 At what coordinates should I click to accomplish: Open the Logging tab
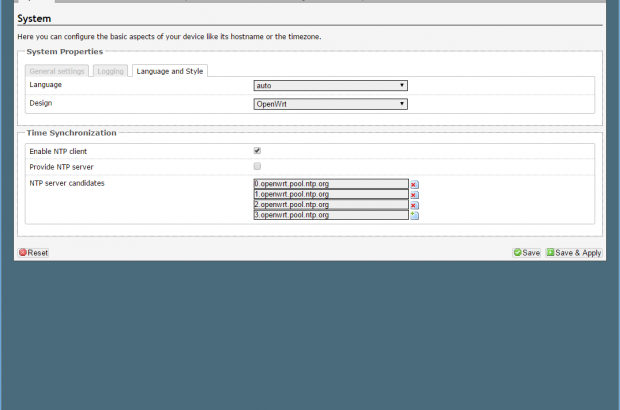click(110, 71)
